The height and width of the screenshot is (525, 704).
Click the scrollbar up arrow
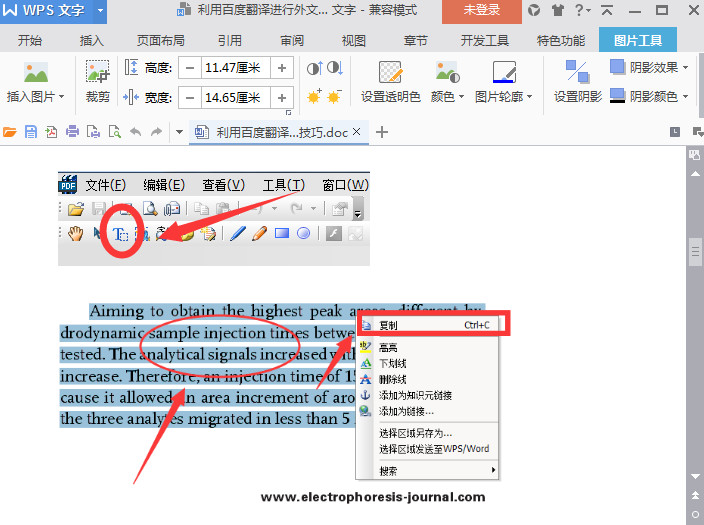click(695, 173)
